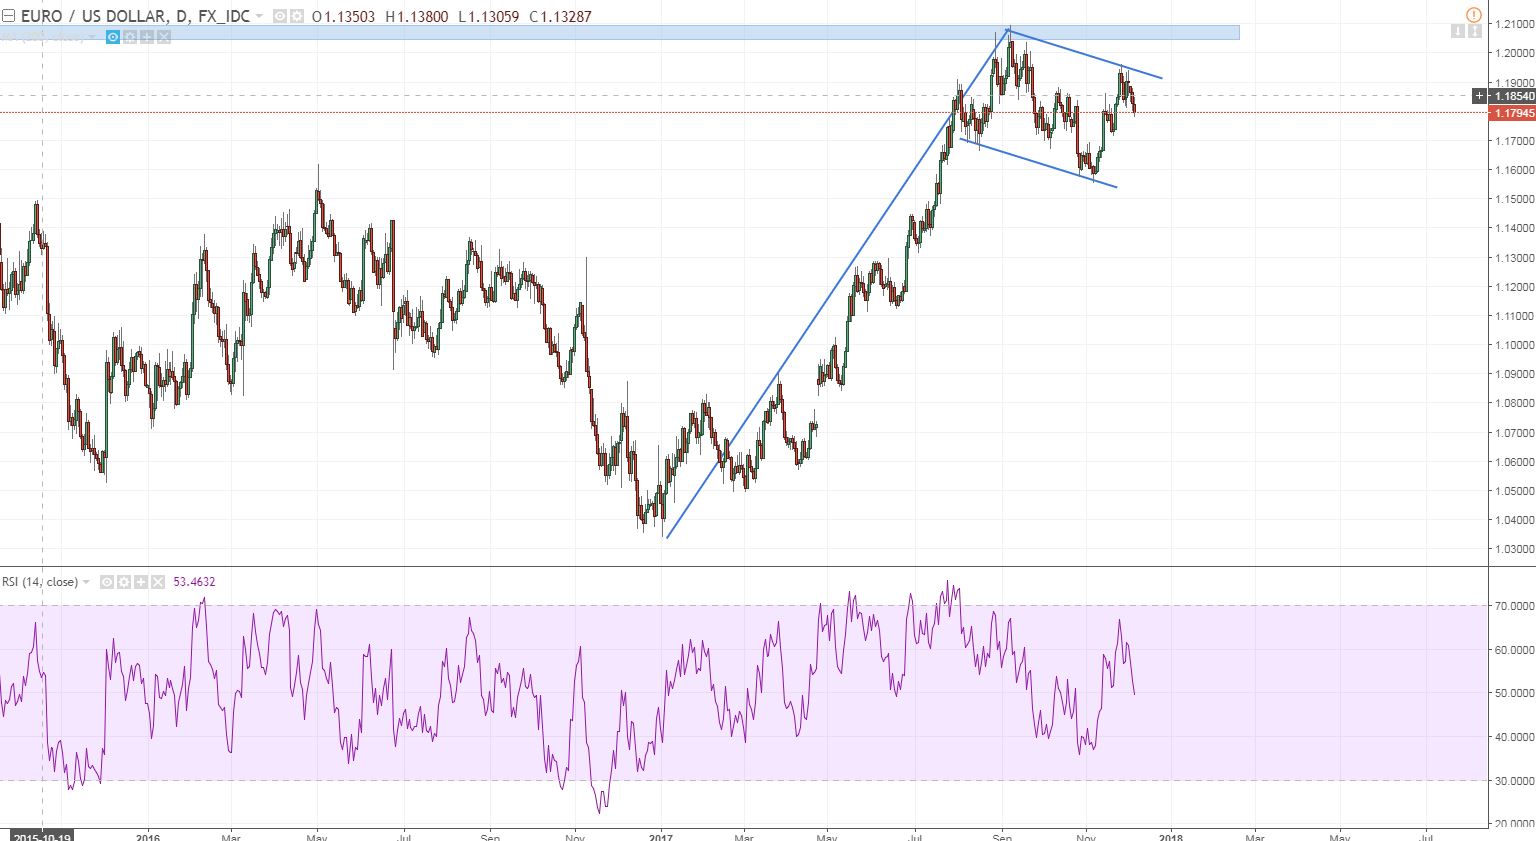Click the 1.18540 crosshair price label
The image size is (1536, 841).
(1514, 96)
